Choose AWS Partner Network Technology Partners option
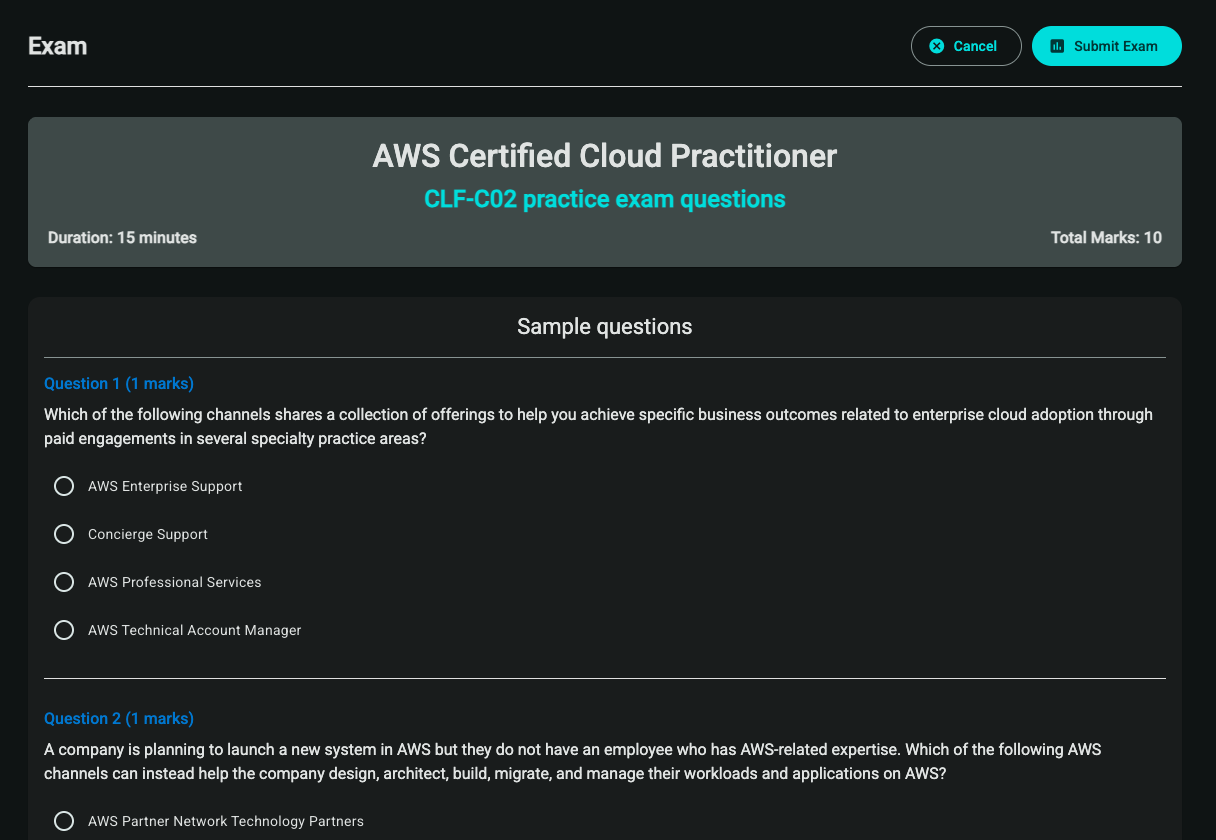 pos(64,821)
